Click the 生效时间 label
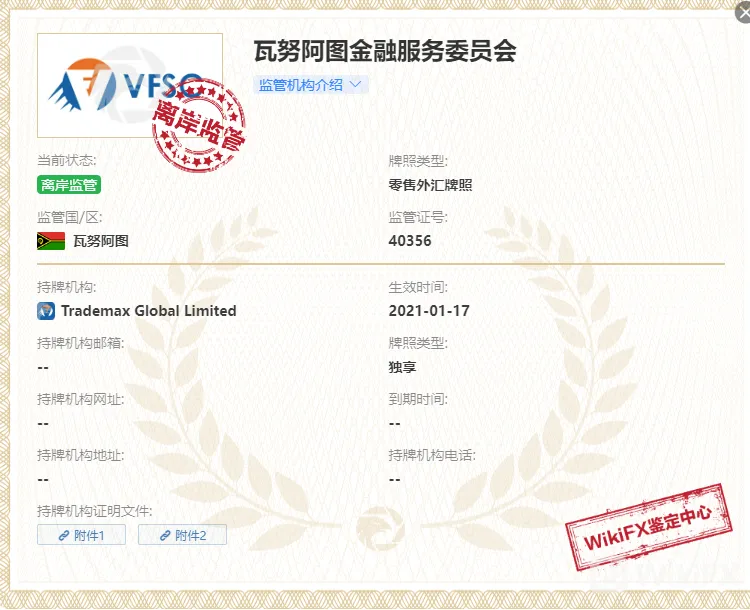 point(418,288)
